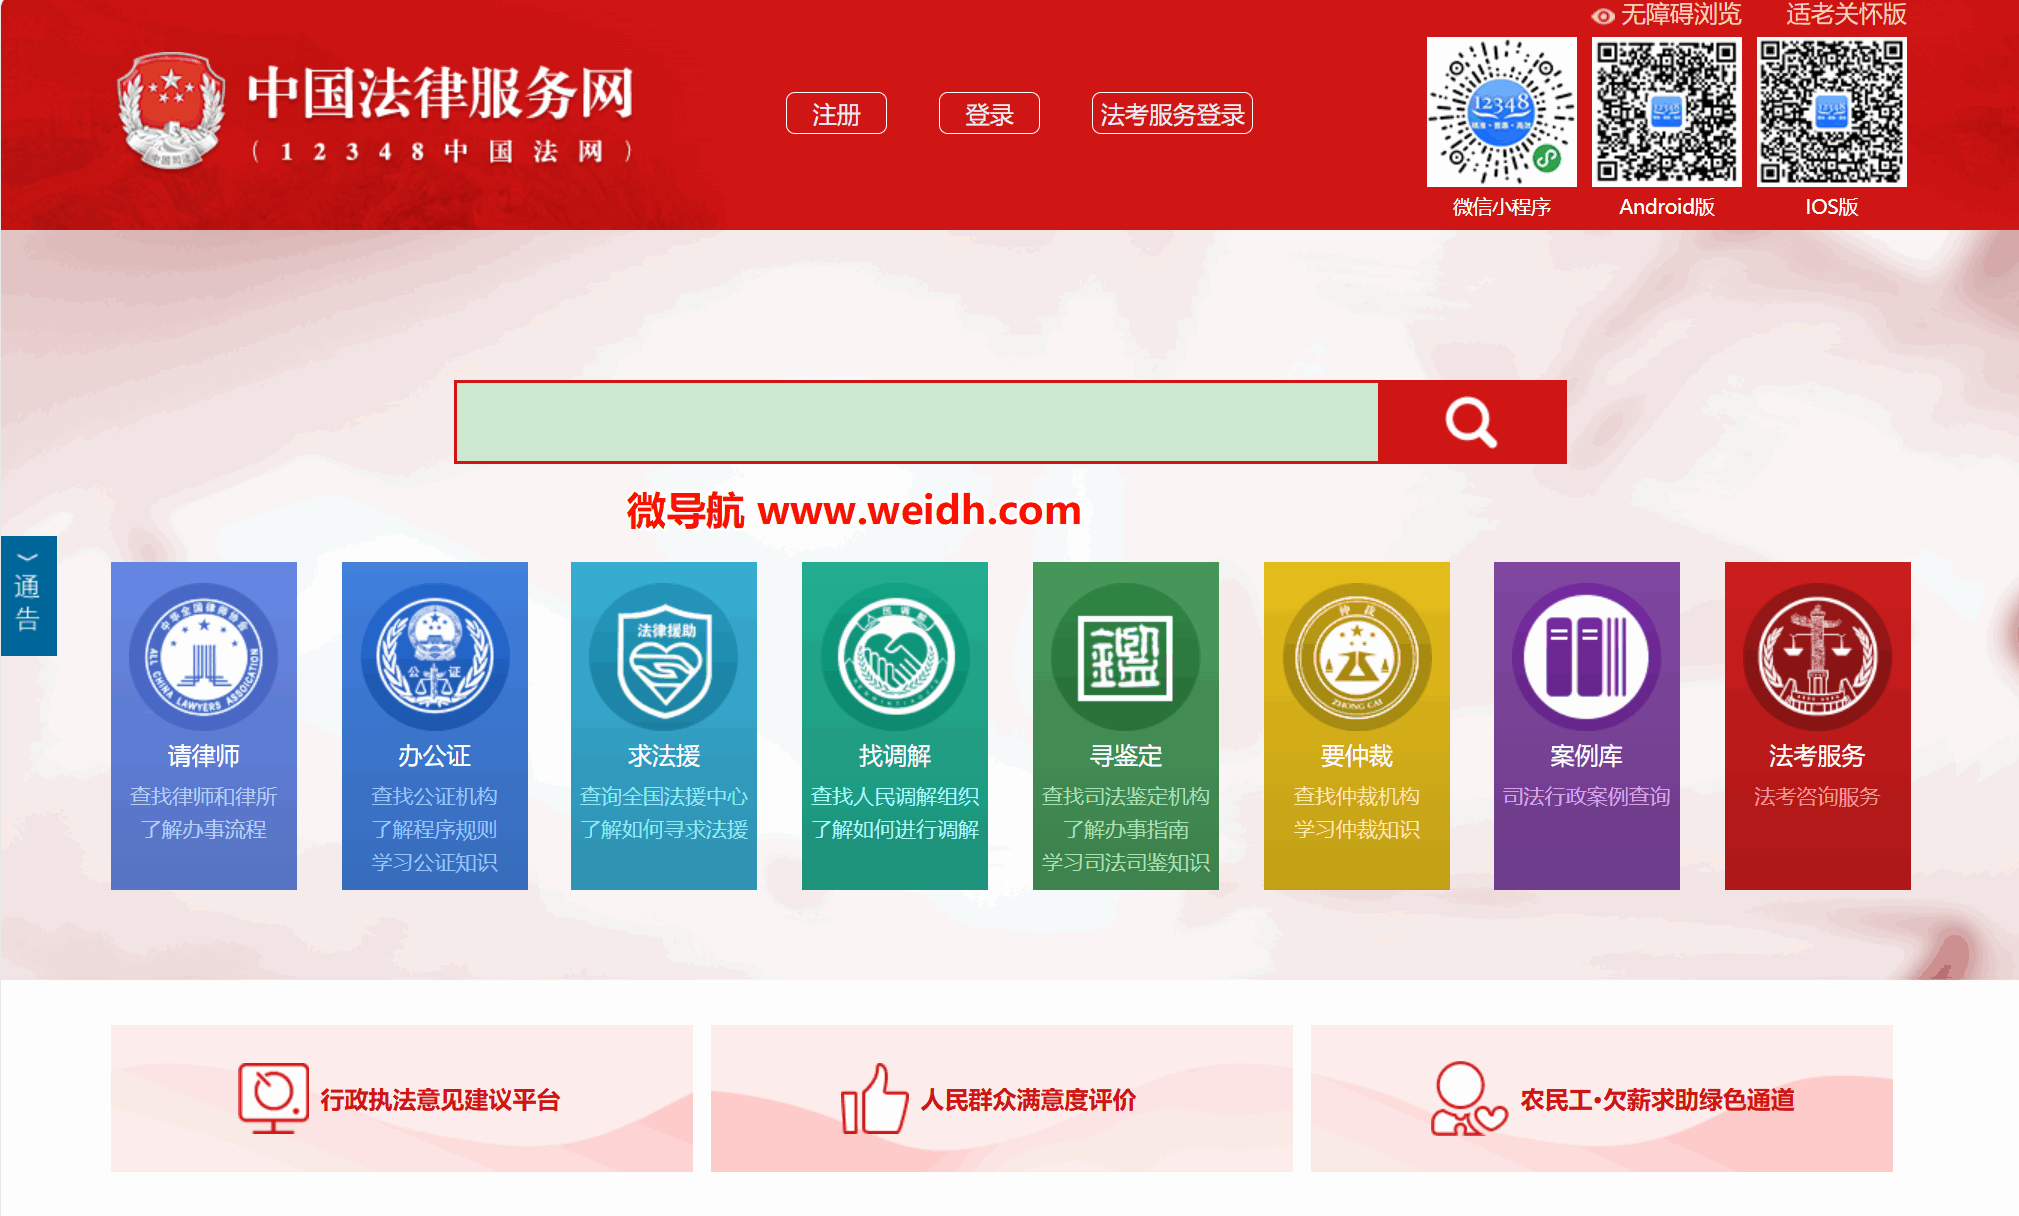Open the 请律师 lawyers association emblem icon
This screenshot has width=2019, height=1216.
pos(204,657)
